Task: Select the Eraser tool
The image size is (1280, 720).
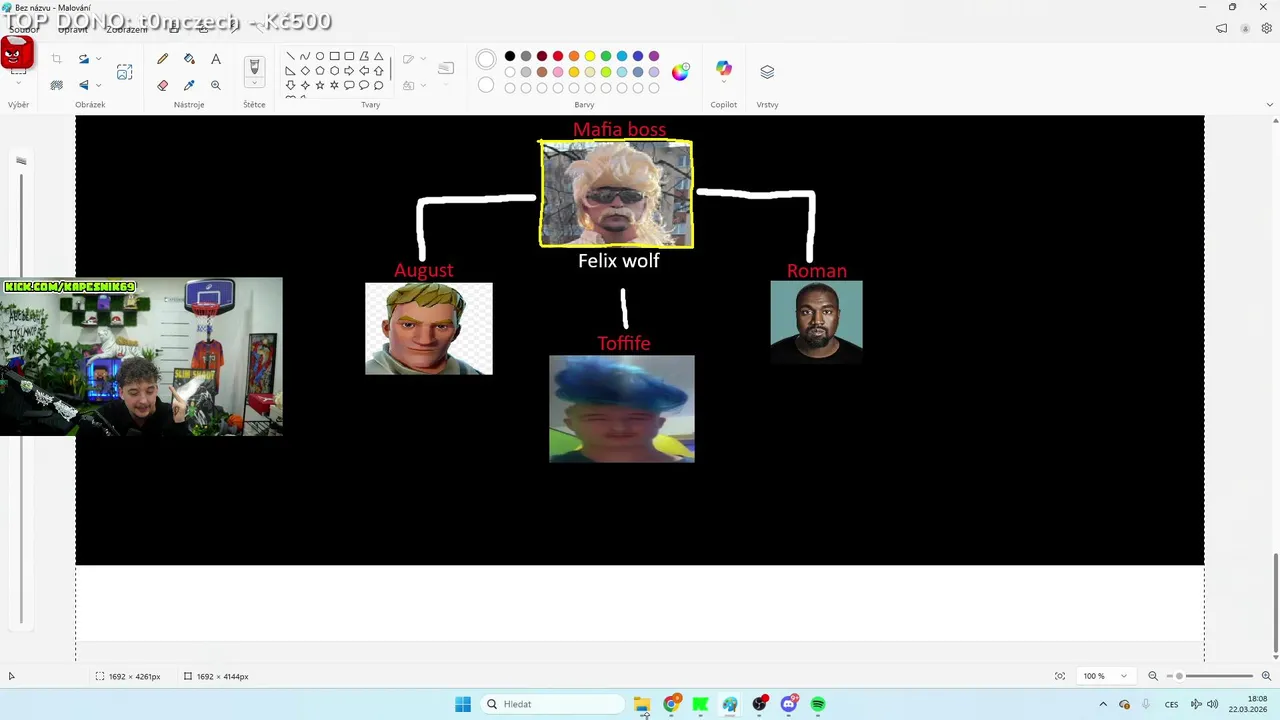Action: 162,85
